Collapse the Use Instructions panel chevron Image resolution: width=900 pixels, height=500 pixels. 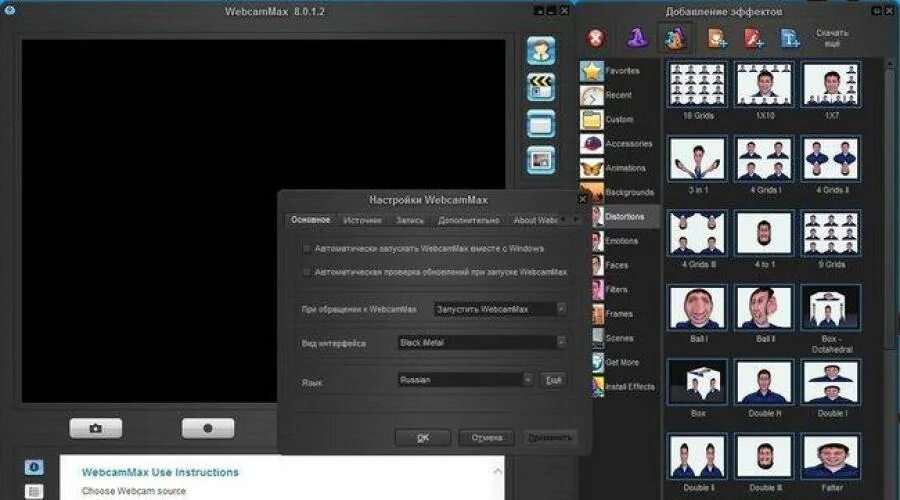(498, 471)
